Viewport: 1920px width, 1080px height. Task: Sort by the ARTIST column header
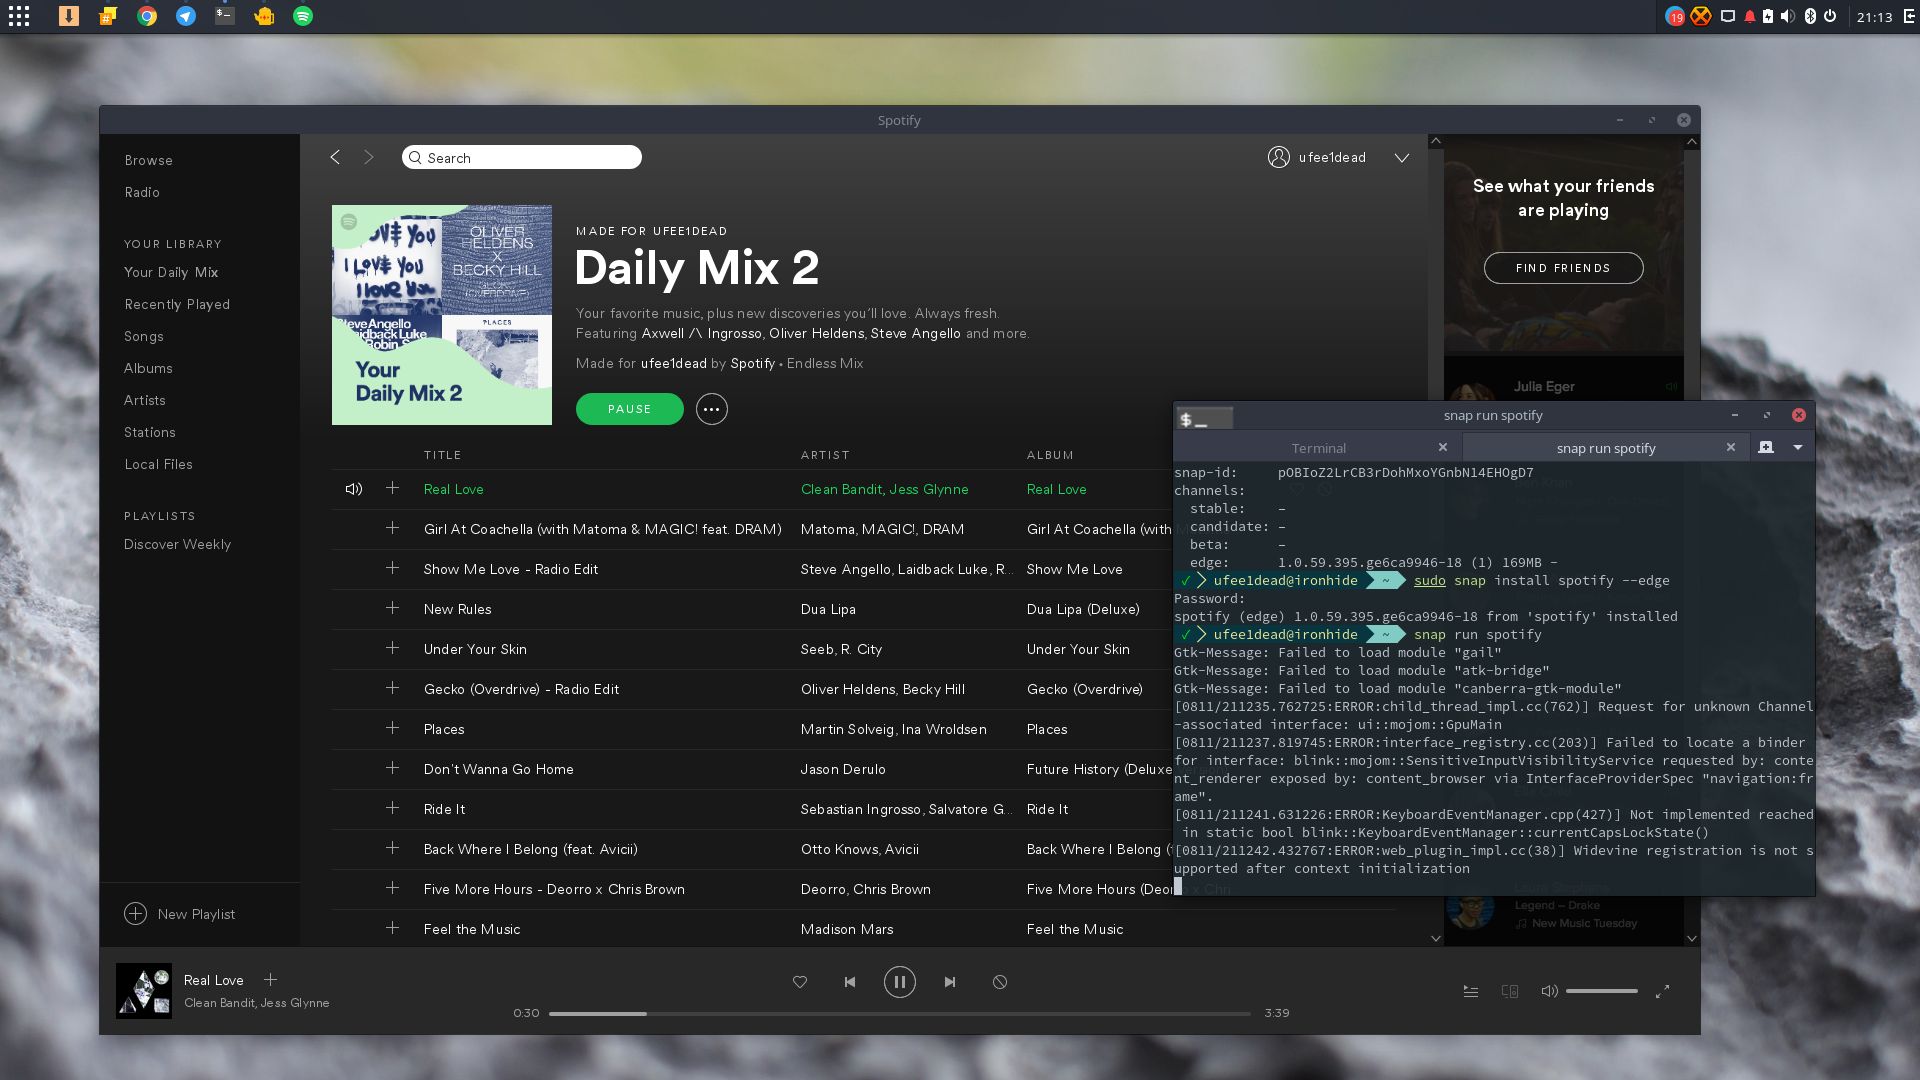click(825, 455)
